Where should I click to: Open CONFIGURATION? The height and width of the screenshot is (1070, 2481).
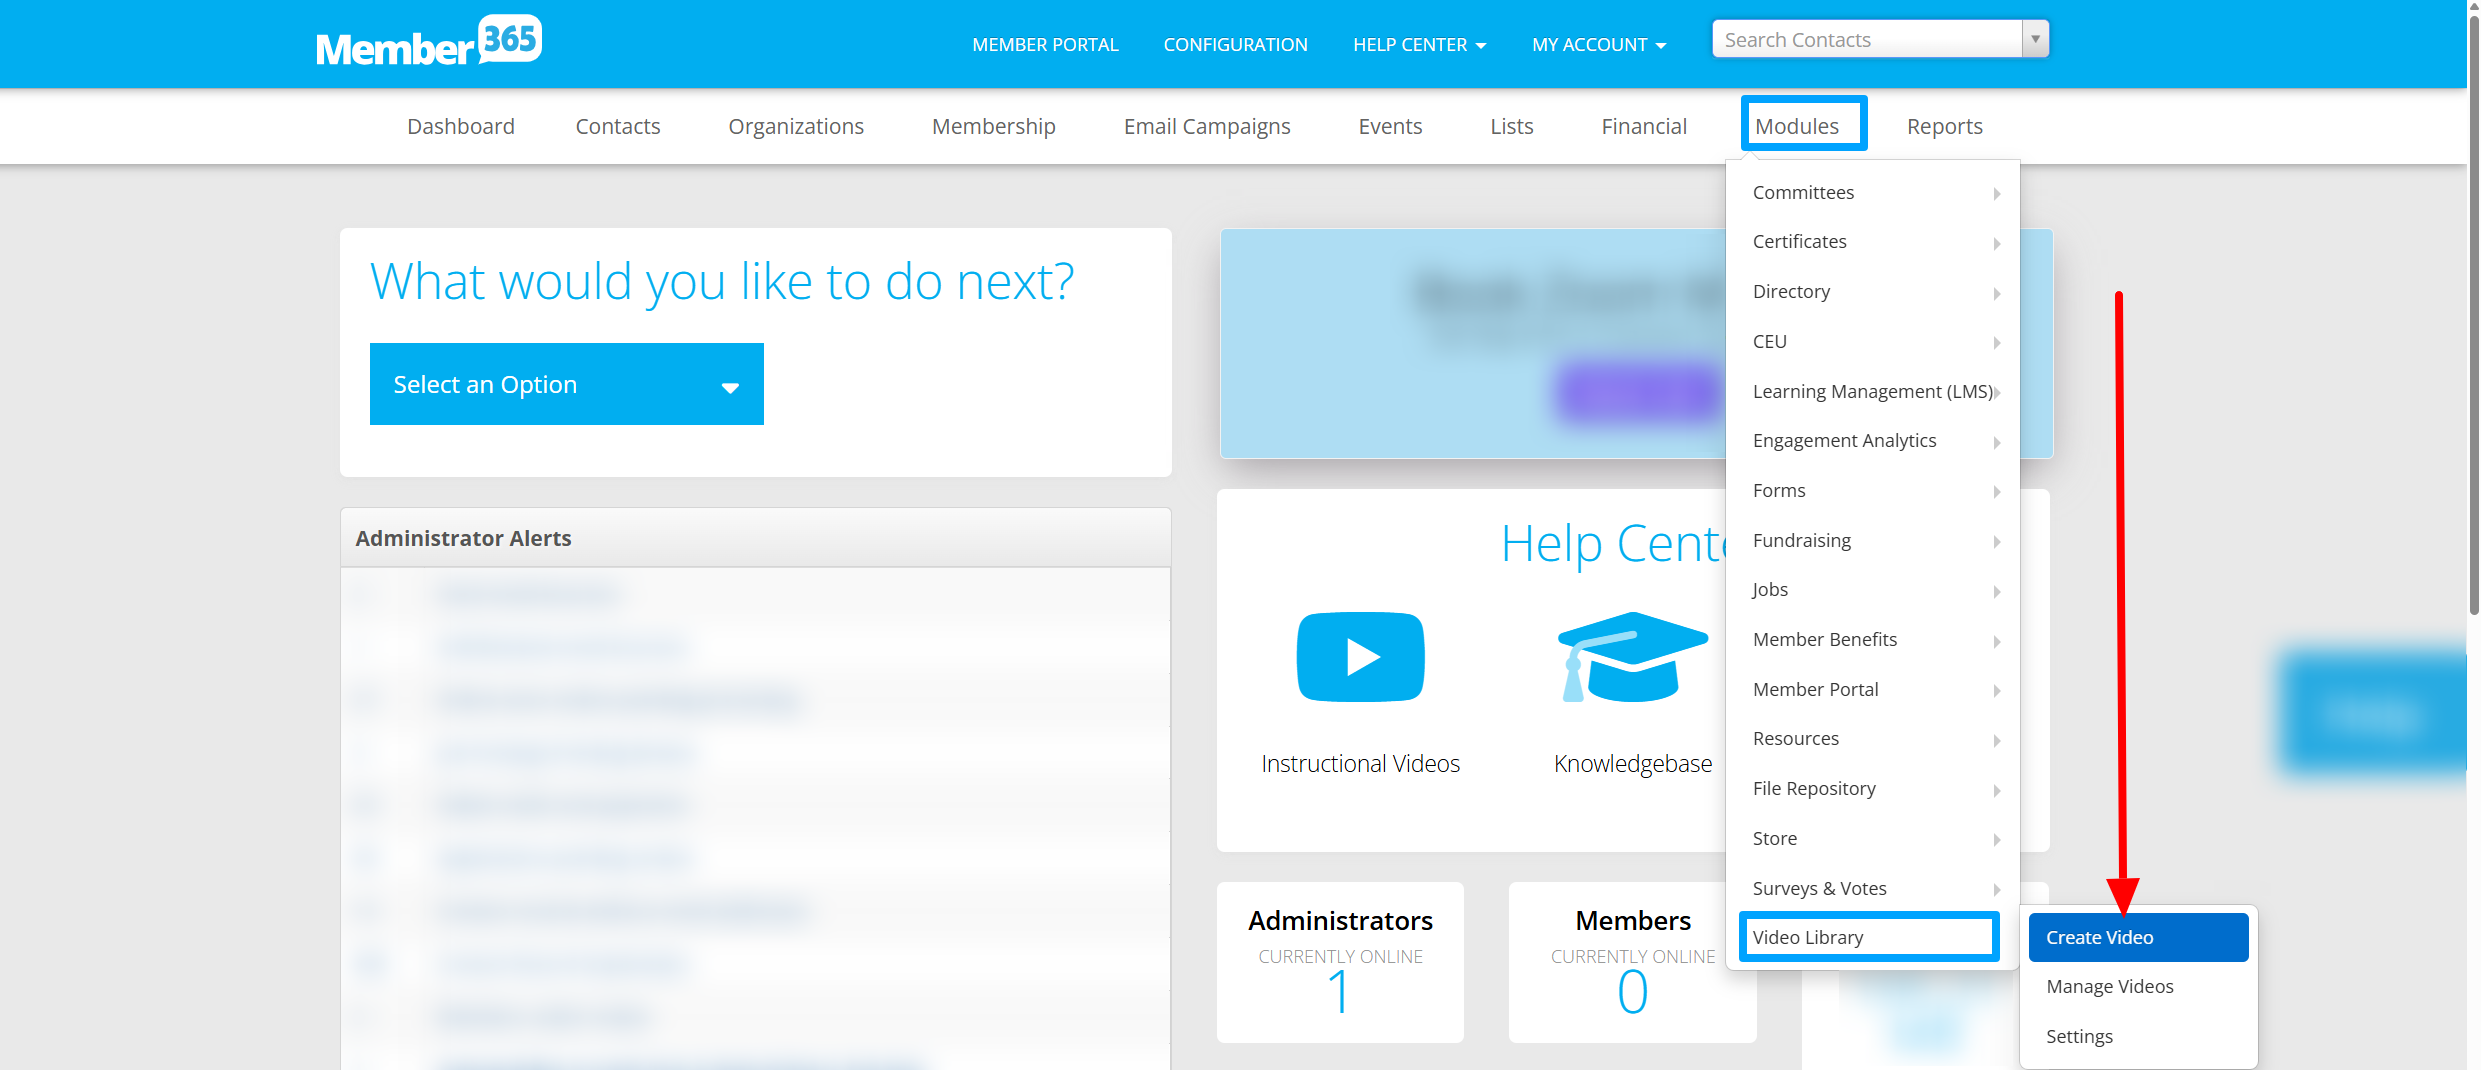(1235, 45)
